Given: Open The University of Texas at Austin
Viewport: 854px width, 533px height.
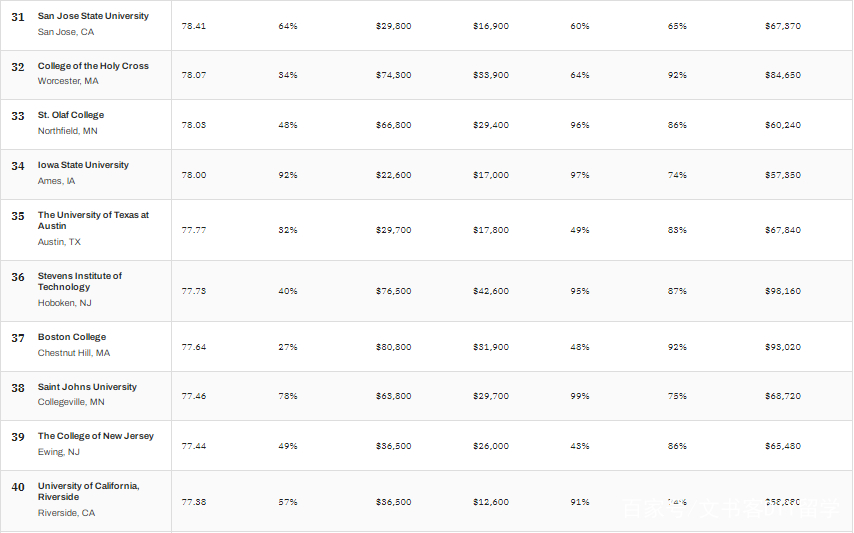Looking at the screenshot, I should [93, 220].
